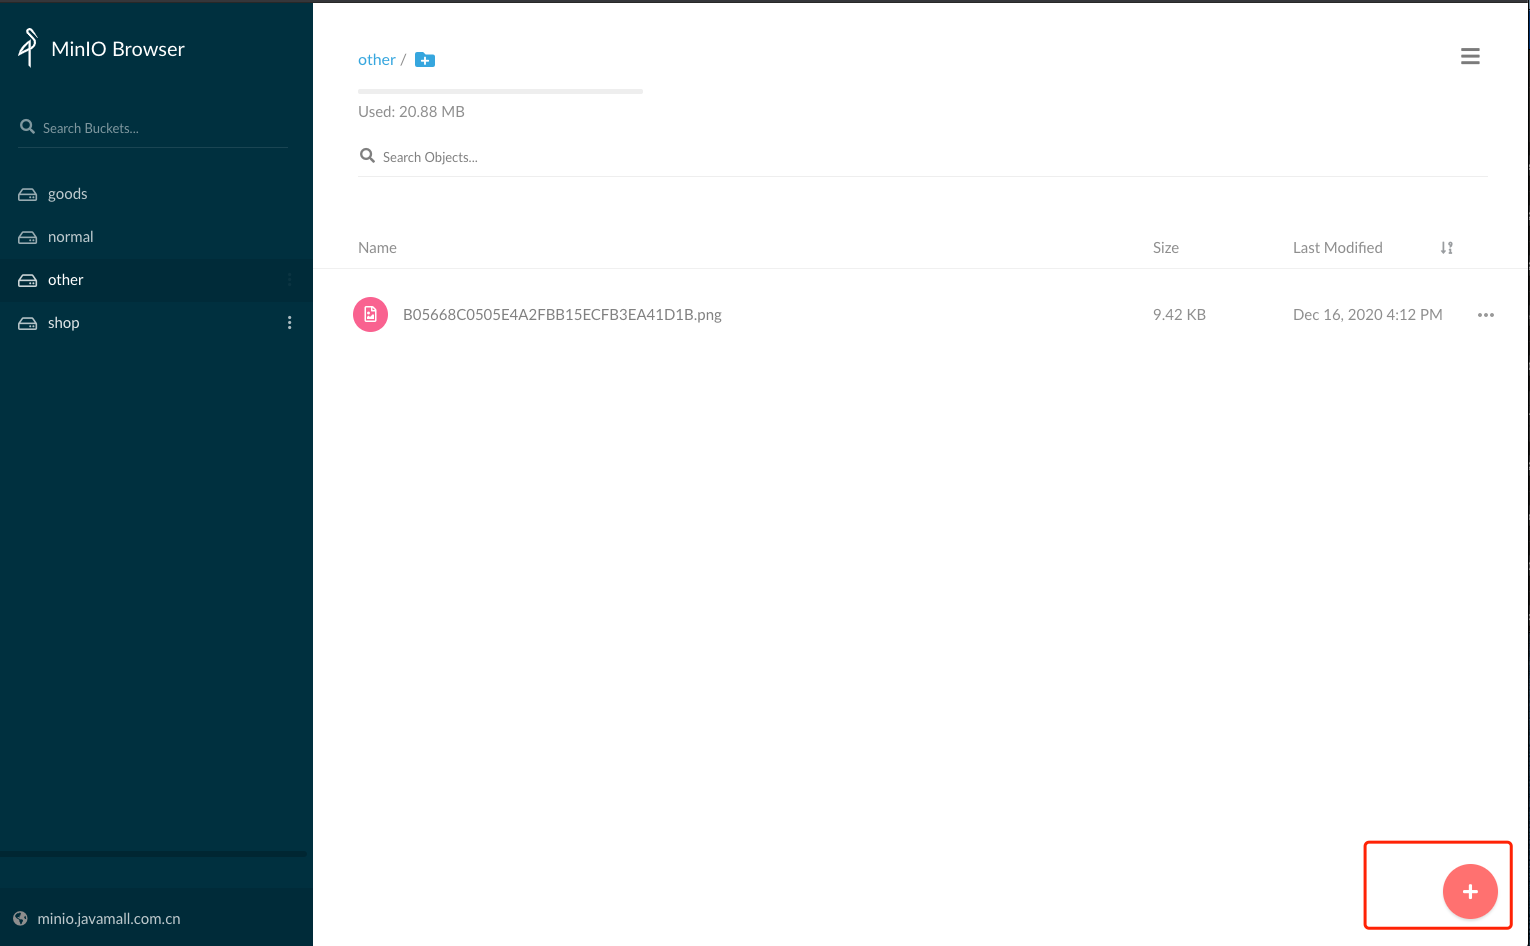This screenshot has width=1530, height=946.
Task: Open shop bucket options menu dots
Action: click(290, 323)
